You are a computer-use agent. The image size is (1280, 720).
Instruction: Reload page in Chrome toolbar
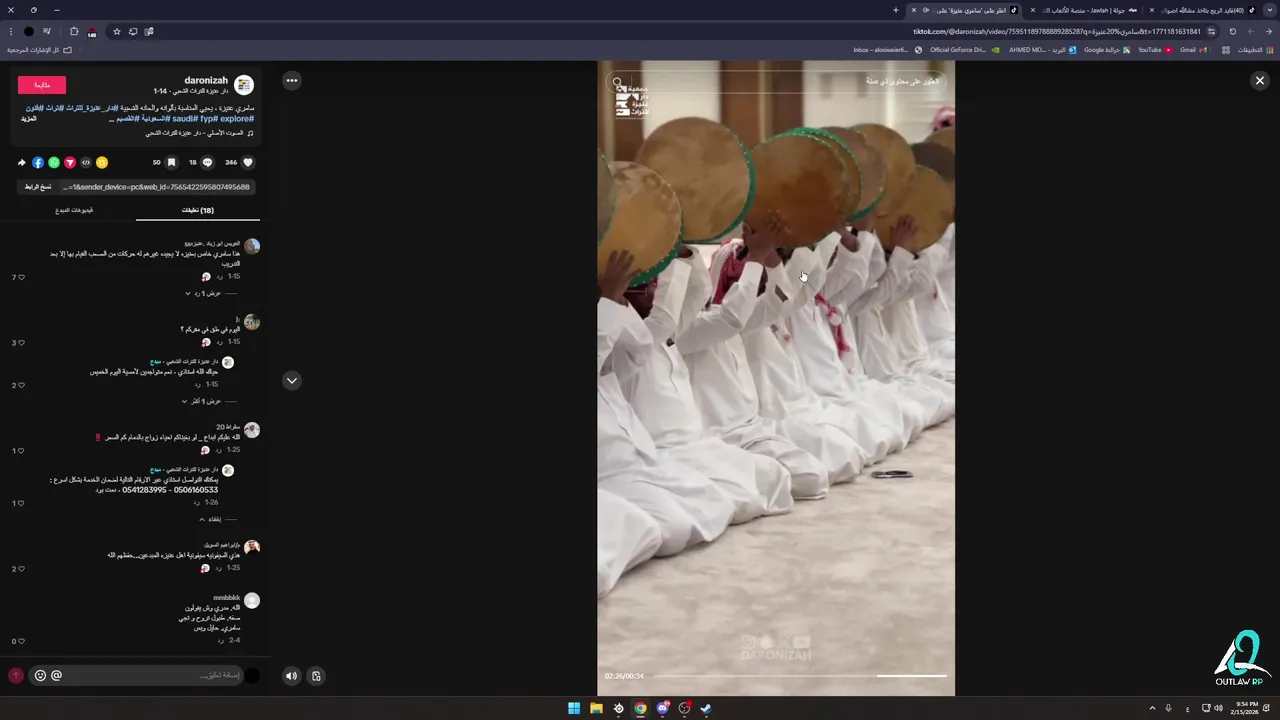tap(1232, 31)
